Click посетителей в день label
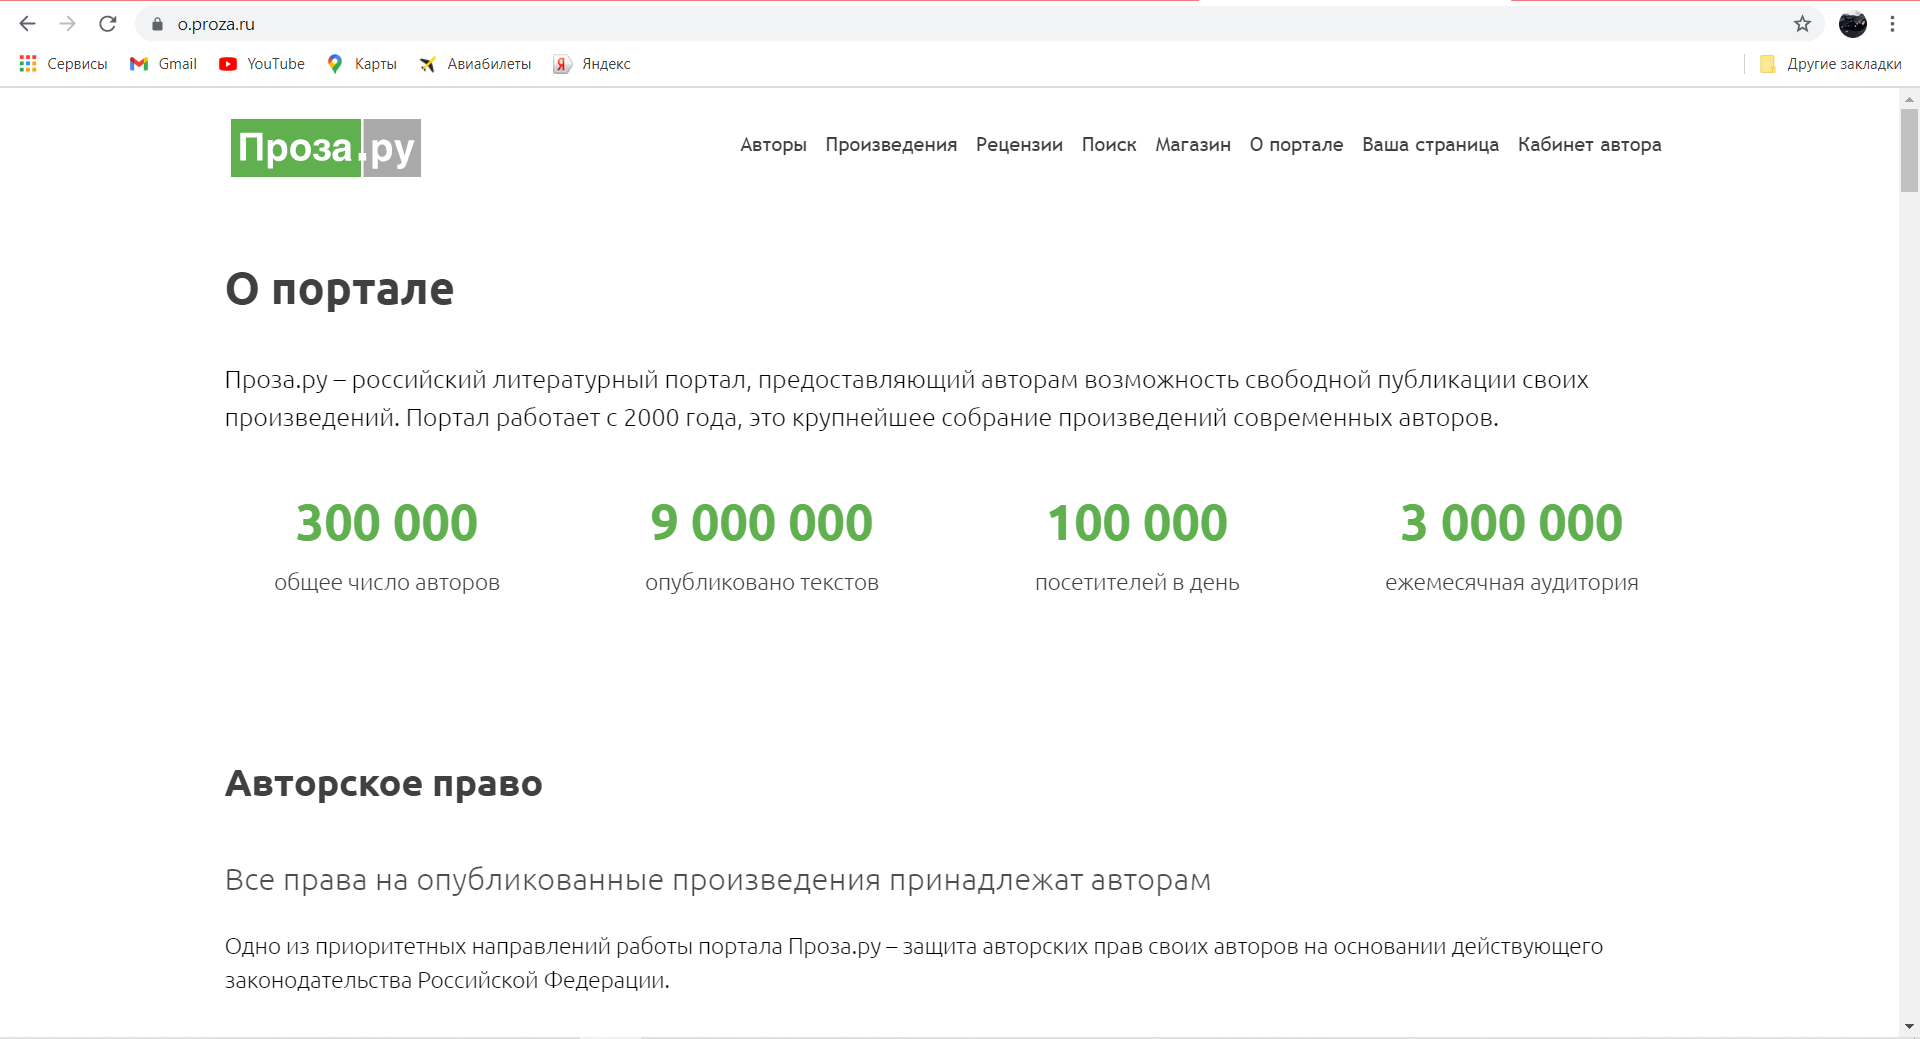 [x=1137, y=583]
